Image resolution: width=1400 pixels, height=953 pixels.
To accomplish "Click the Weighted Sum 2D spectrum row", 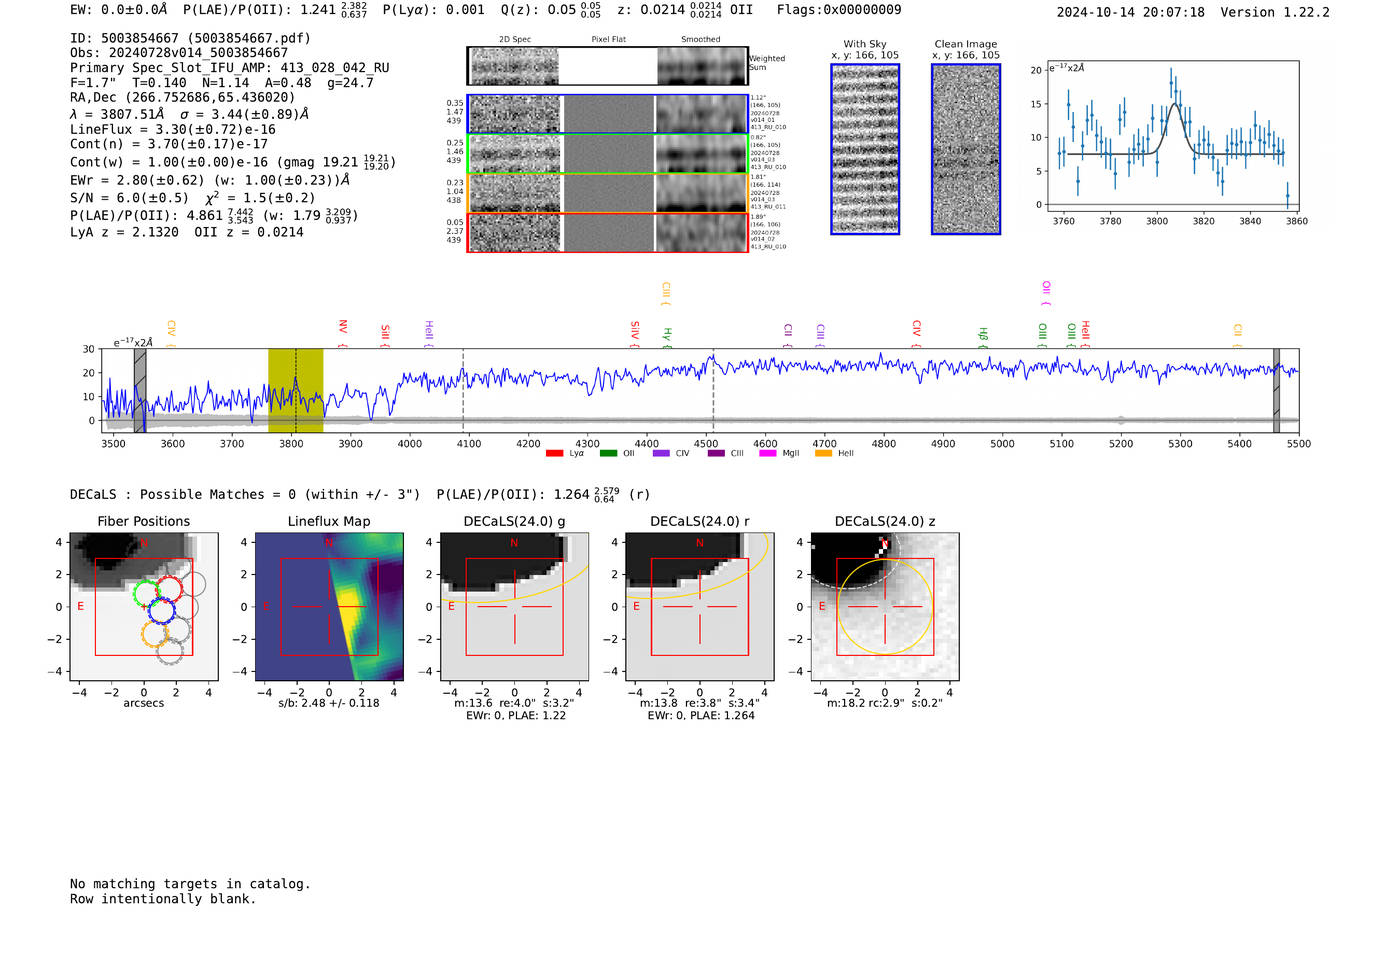I will (x=608, y=66).
